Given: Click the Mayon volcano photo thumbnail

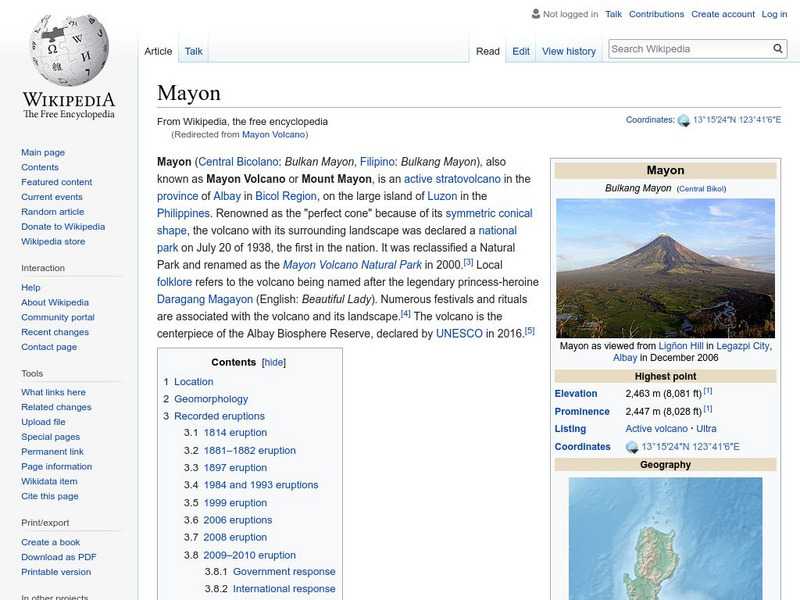Looking at the screenshot, I should pyautogui.click(x=668, y=265).
